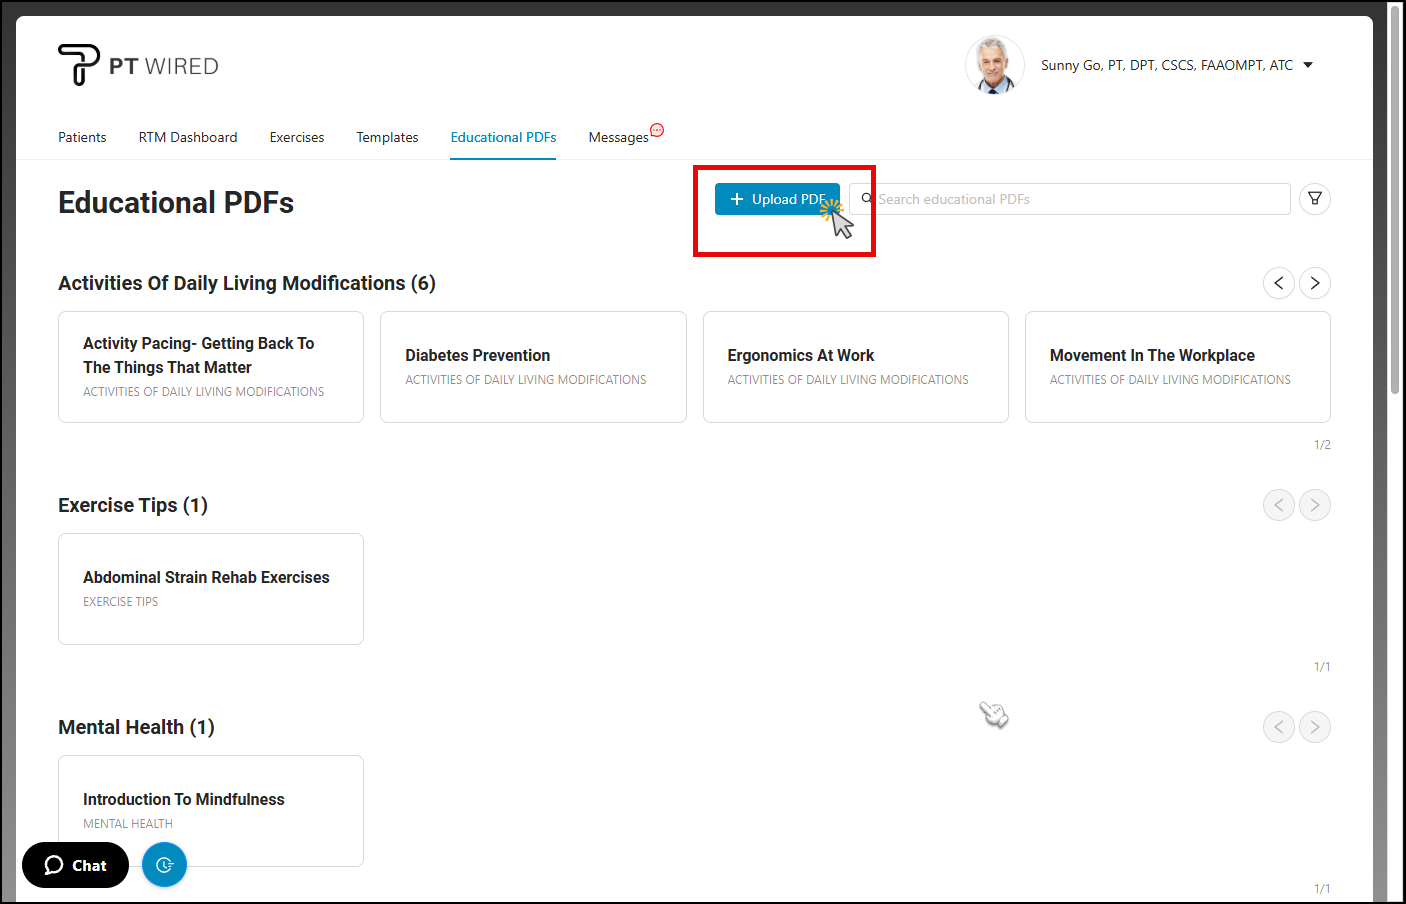1406x904 pixels.
Task: Click the round blue clock icon near Chat
Action: [164, 865]
